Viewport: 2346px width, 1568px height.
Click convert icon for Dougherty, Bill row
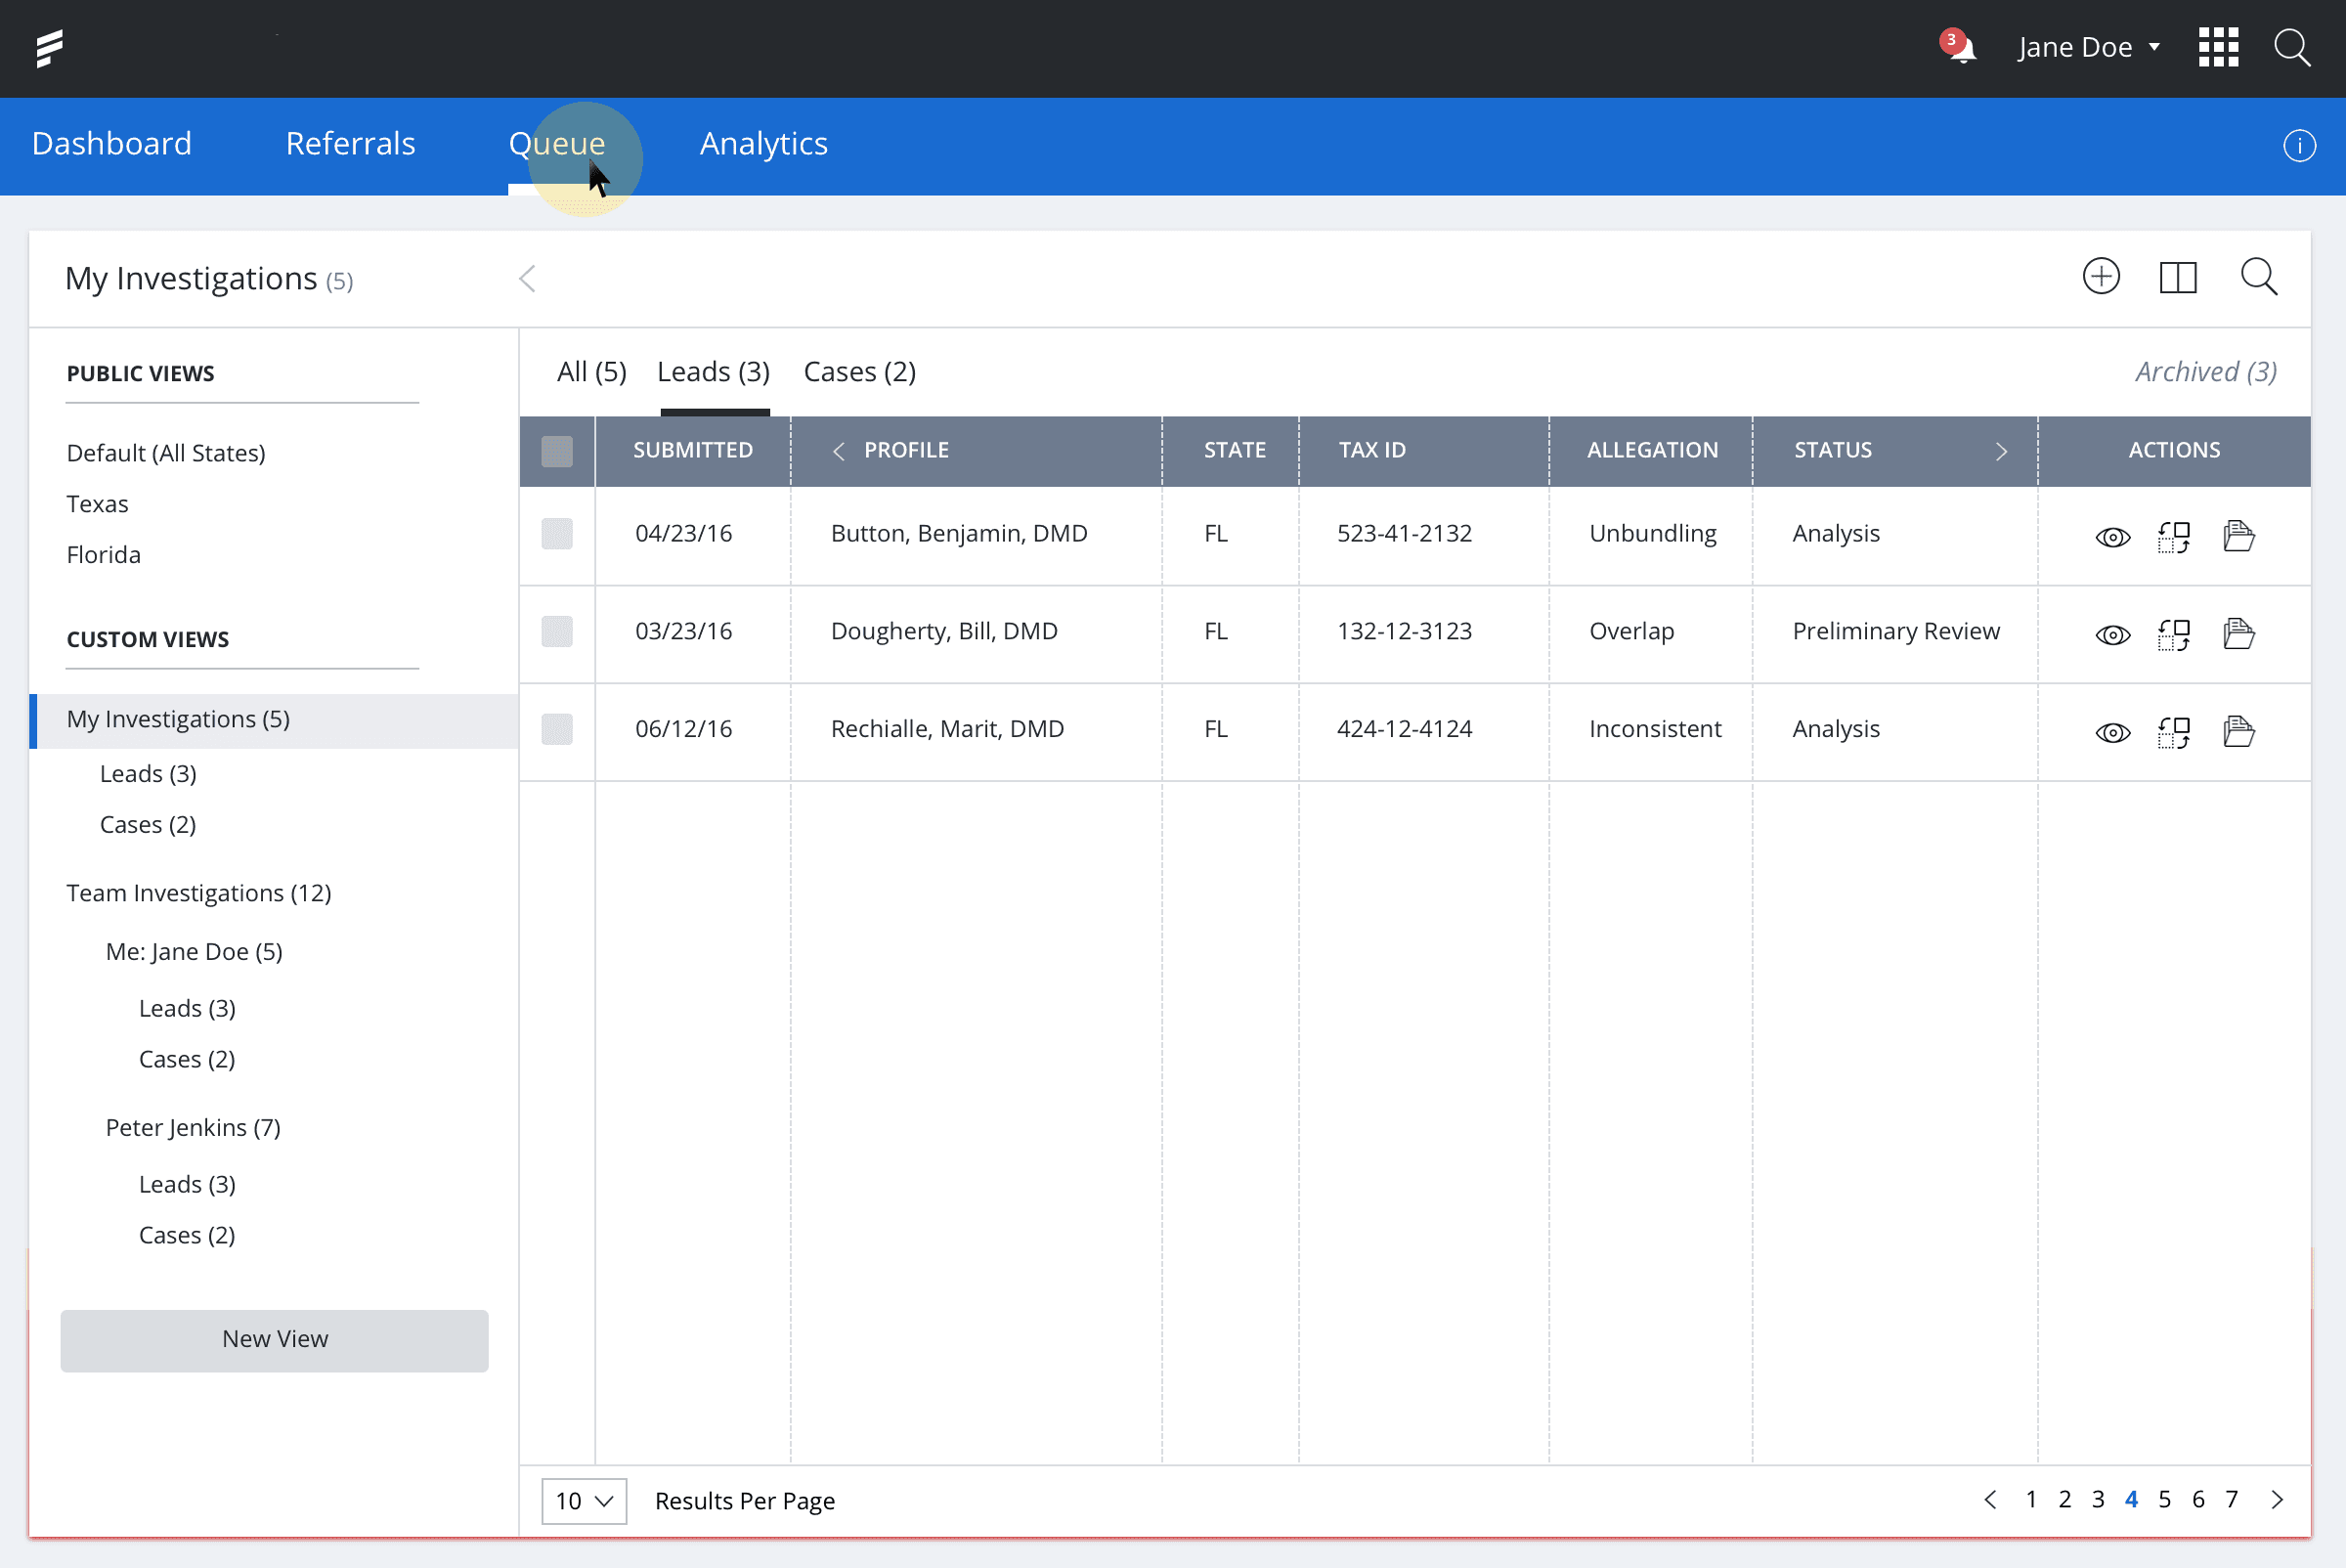point(2173,634)
